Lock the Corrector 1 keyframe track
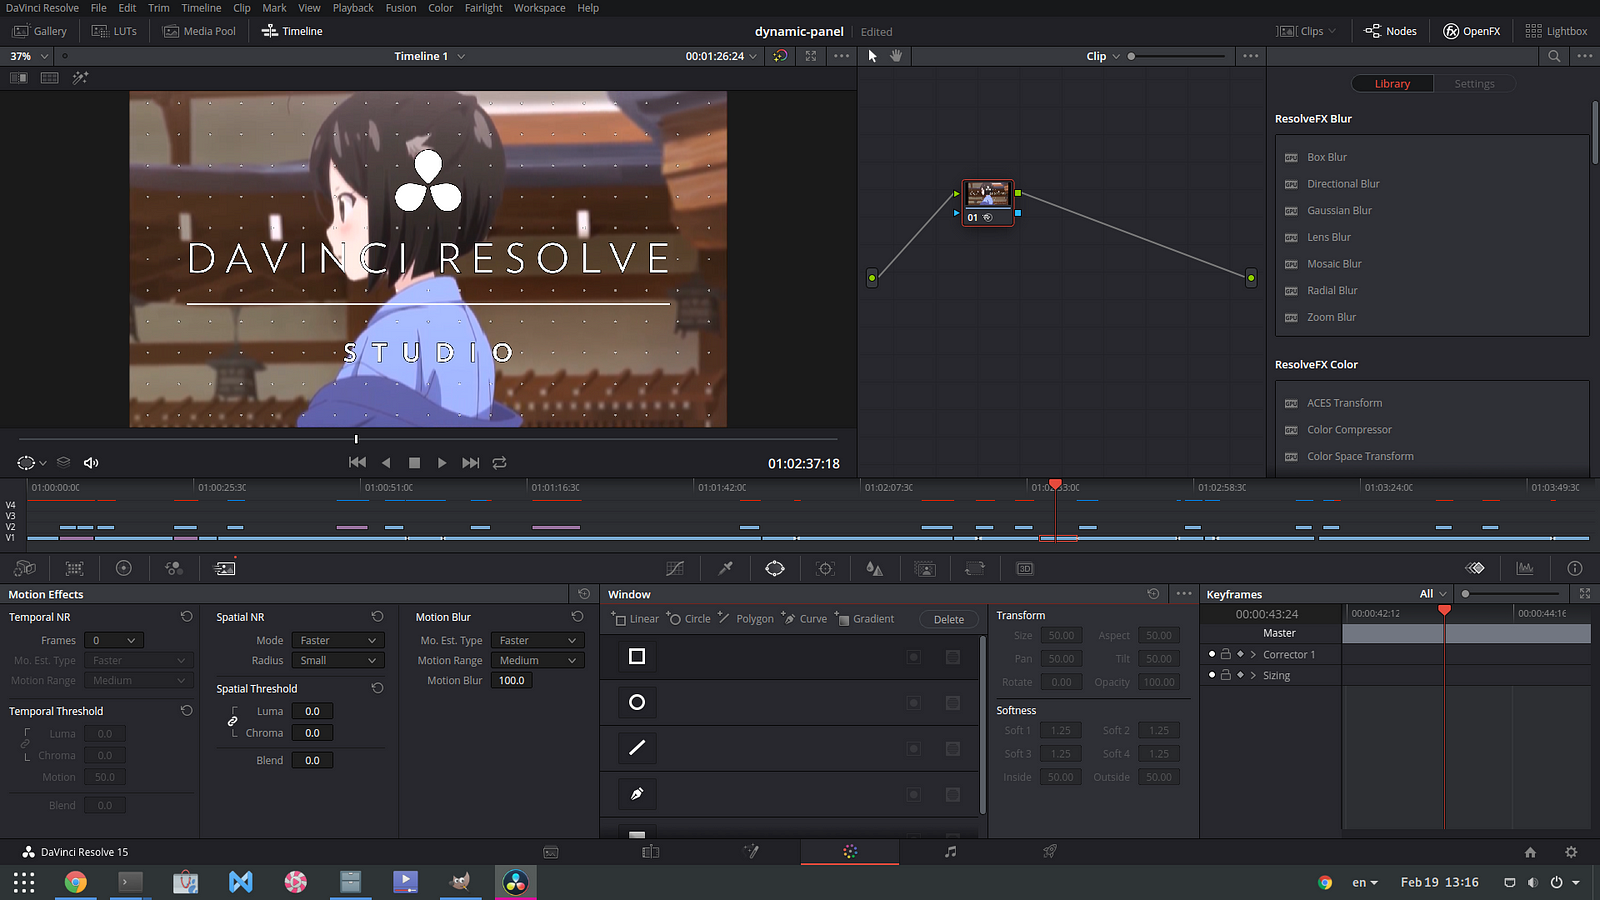The image size is (1600, 900). 1226,654
